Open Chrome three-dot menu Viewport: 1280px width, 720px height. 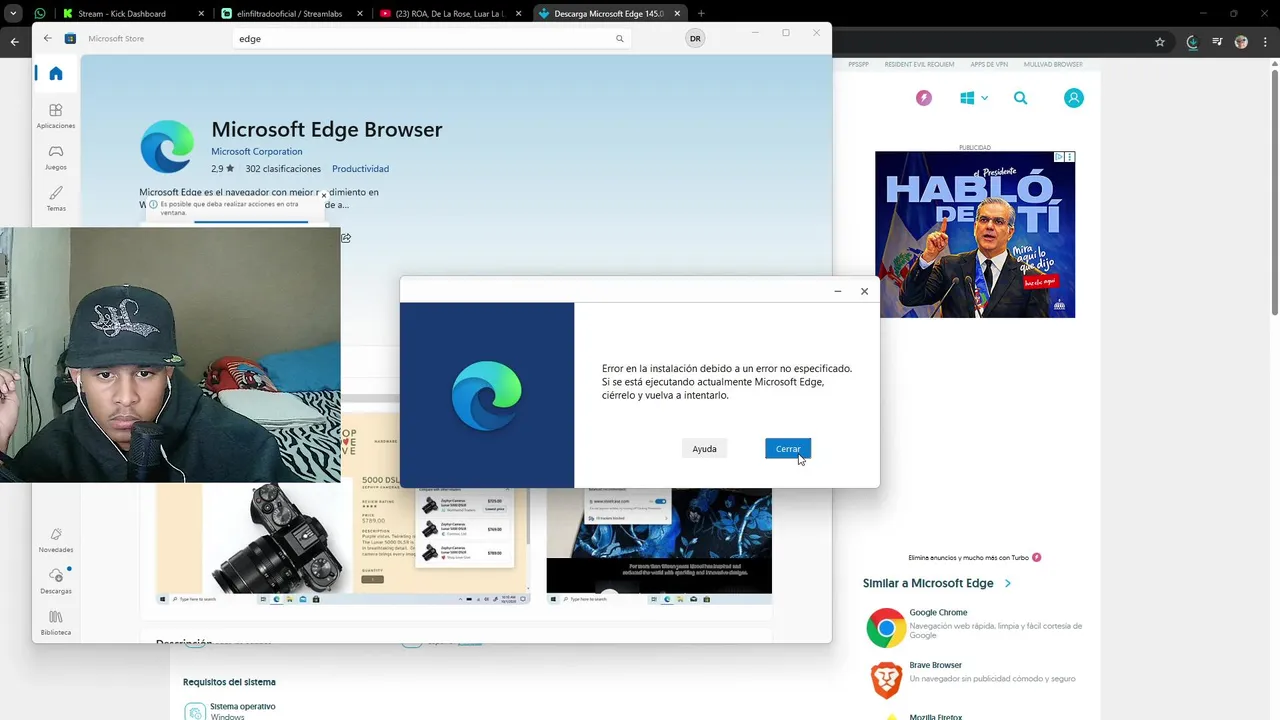(x=1264, y=42)
